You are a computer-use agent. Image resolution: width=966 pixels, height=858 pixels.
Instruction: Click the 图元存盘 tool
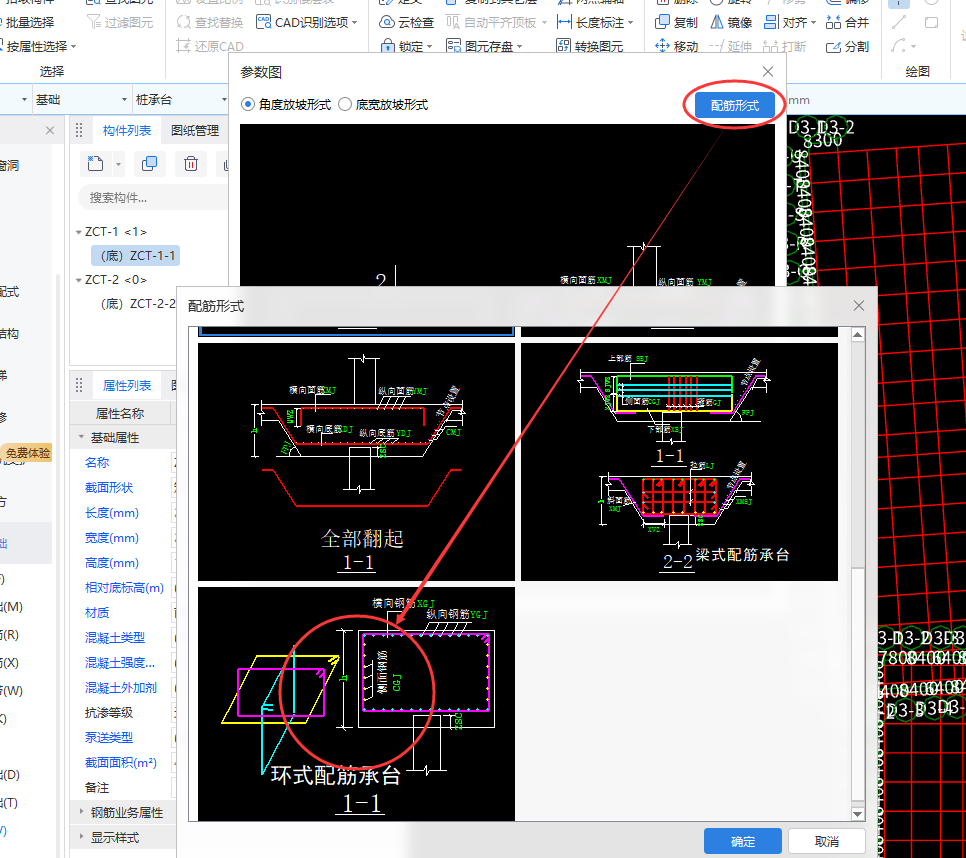tap(480, 46)
